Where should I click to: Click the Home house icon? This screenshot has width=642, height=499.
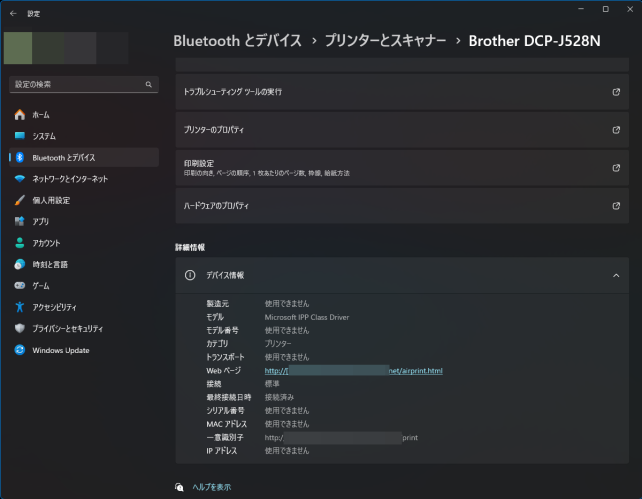click(20, 115)
